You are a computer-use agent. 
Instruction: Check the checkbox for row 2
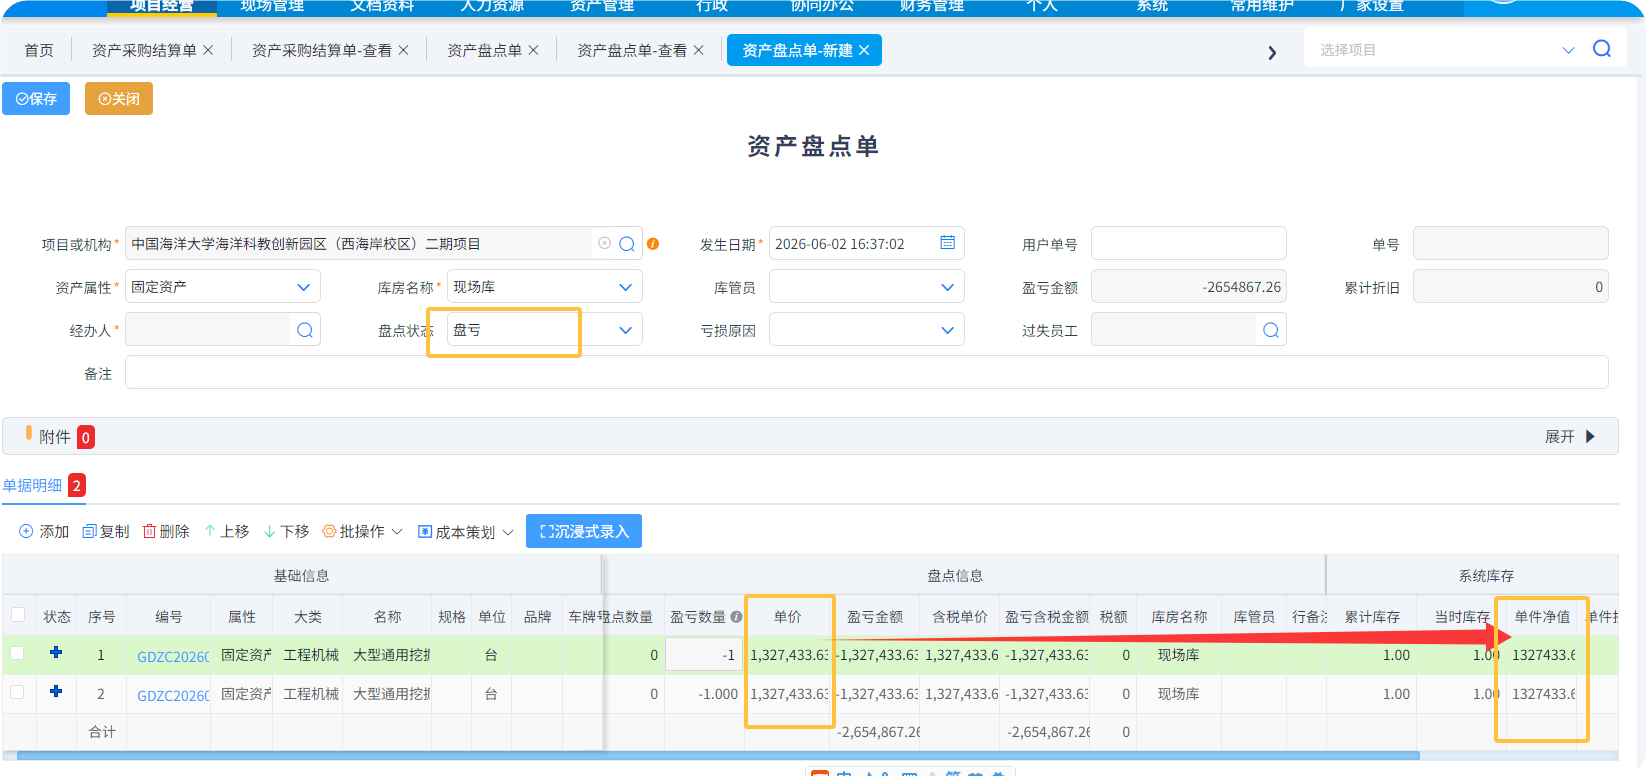coord(17,692)
